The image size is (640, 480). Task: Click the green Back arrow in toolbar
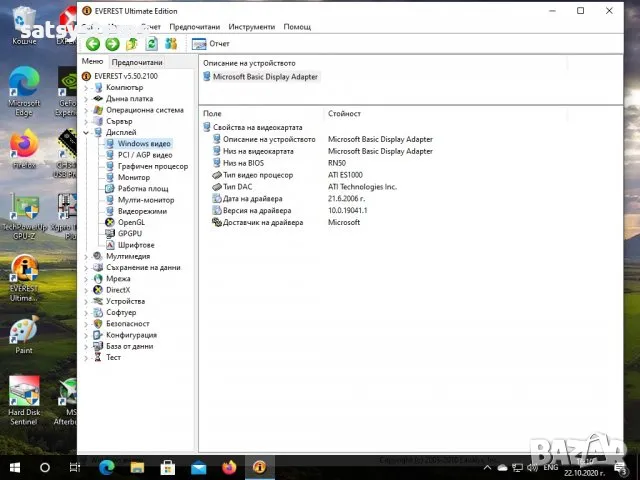pos(93,44)
